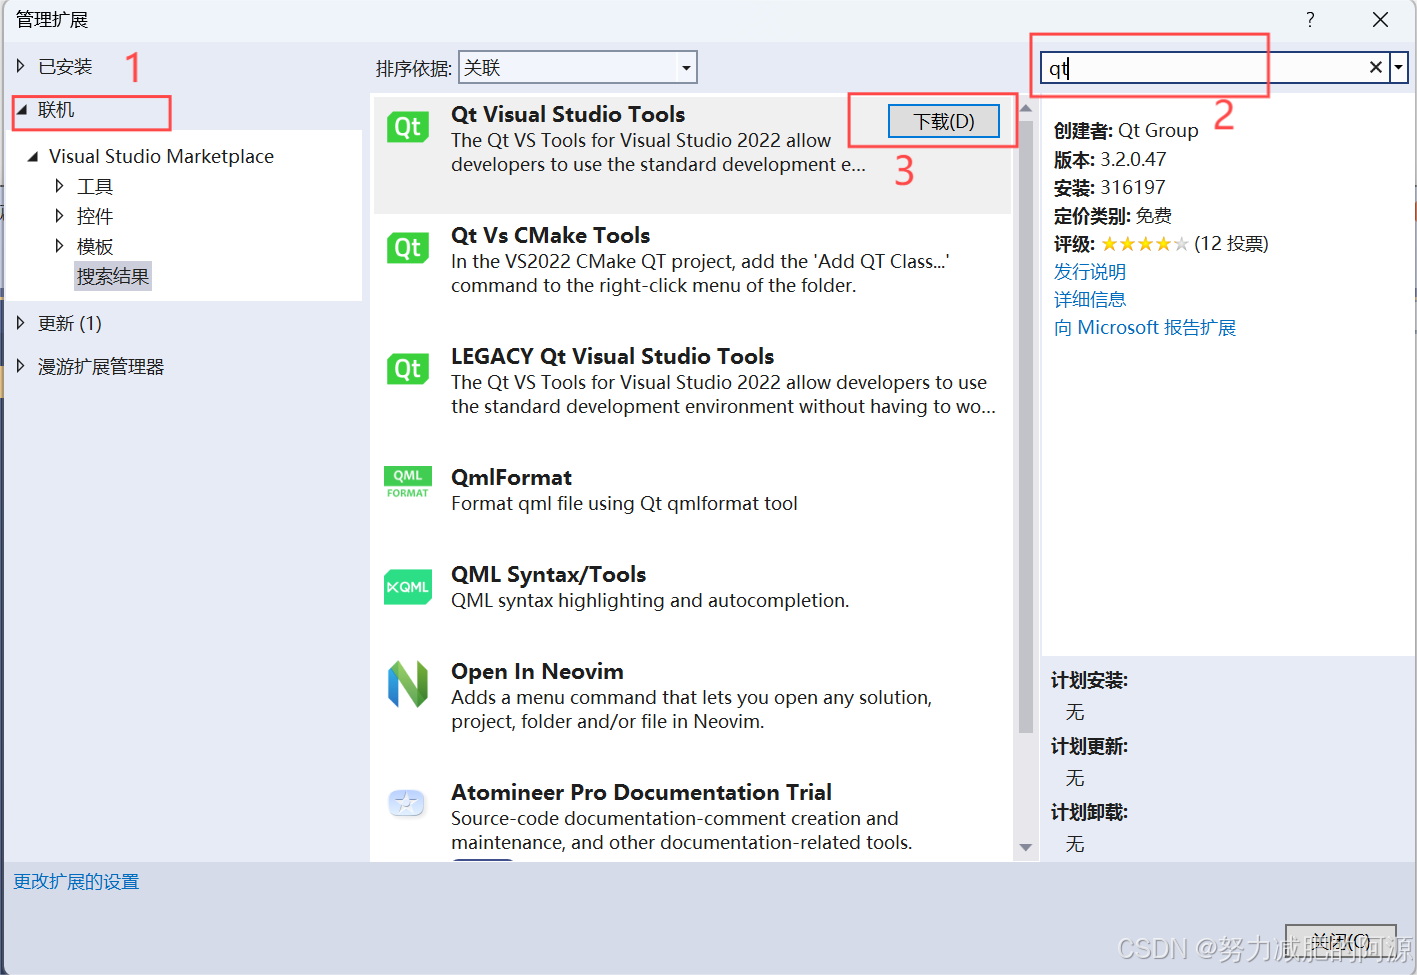This screenshot has height=975, width=1417.
Task: Click the QmlFormat extension icon
Action: pyautogui.click(x=408, y=482)
